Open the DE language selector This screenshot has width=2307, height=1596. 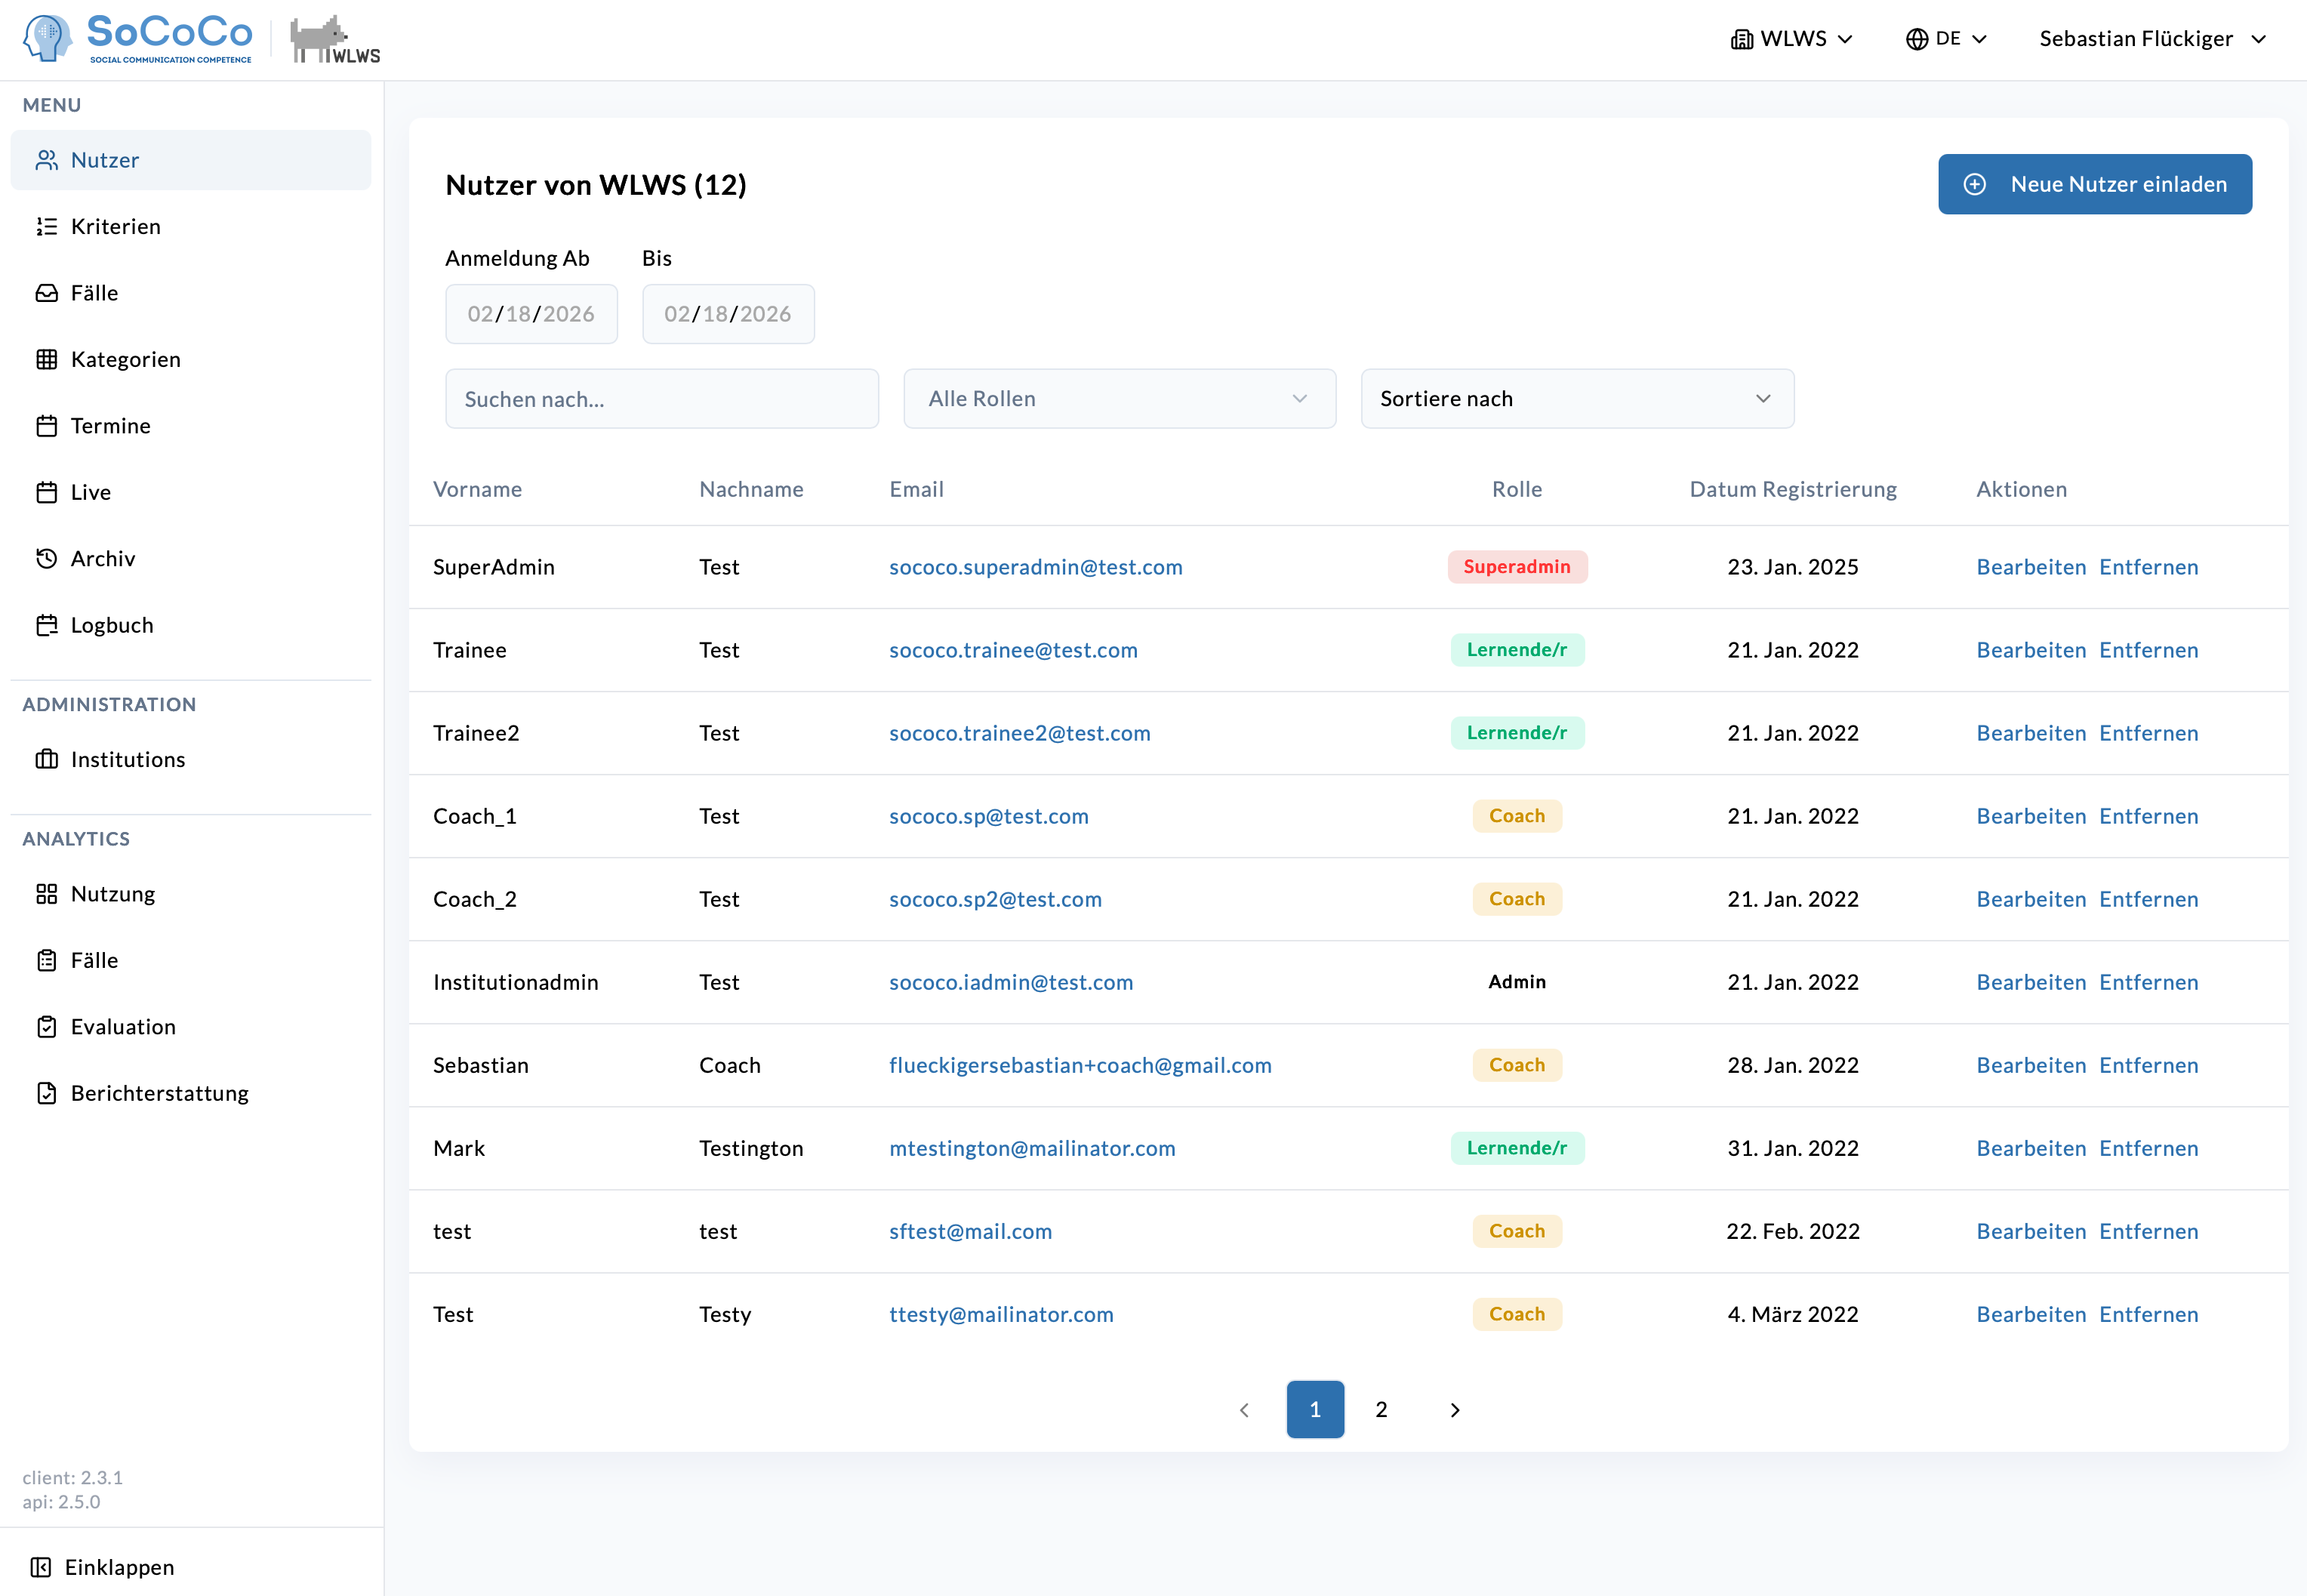point(1946,39)
